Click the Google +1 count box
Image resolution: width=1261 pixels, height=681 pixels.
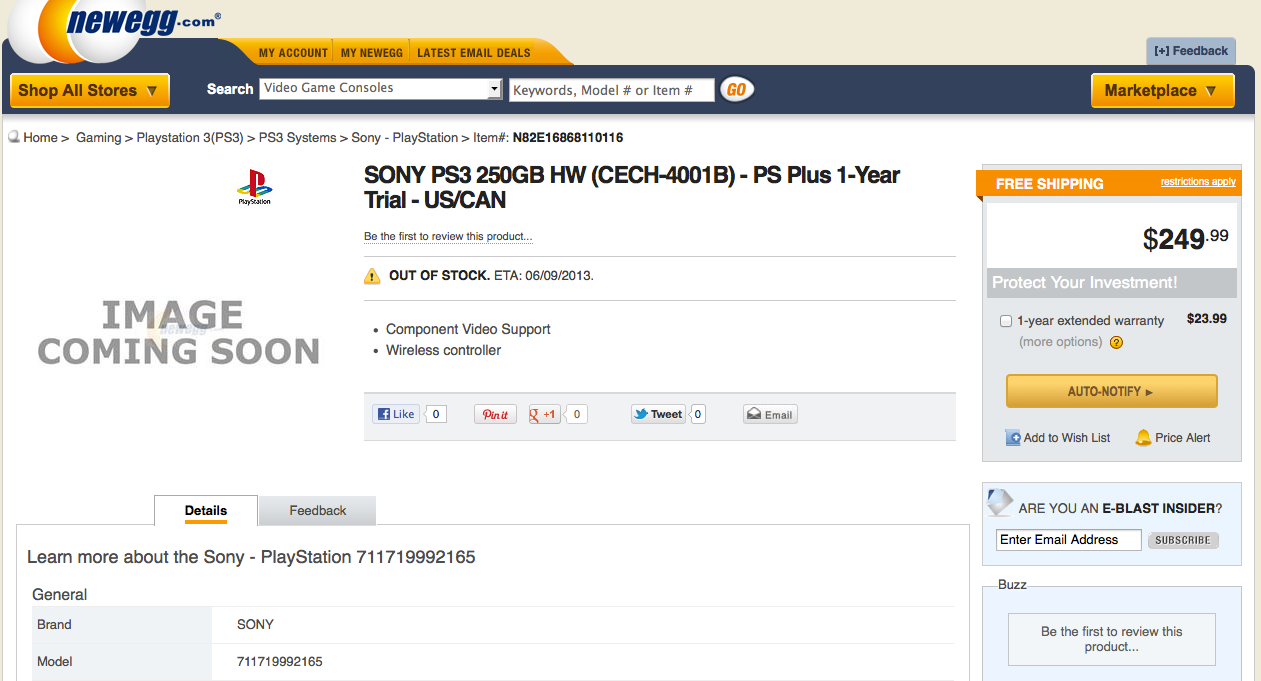tap(577, 414)
